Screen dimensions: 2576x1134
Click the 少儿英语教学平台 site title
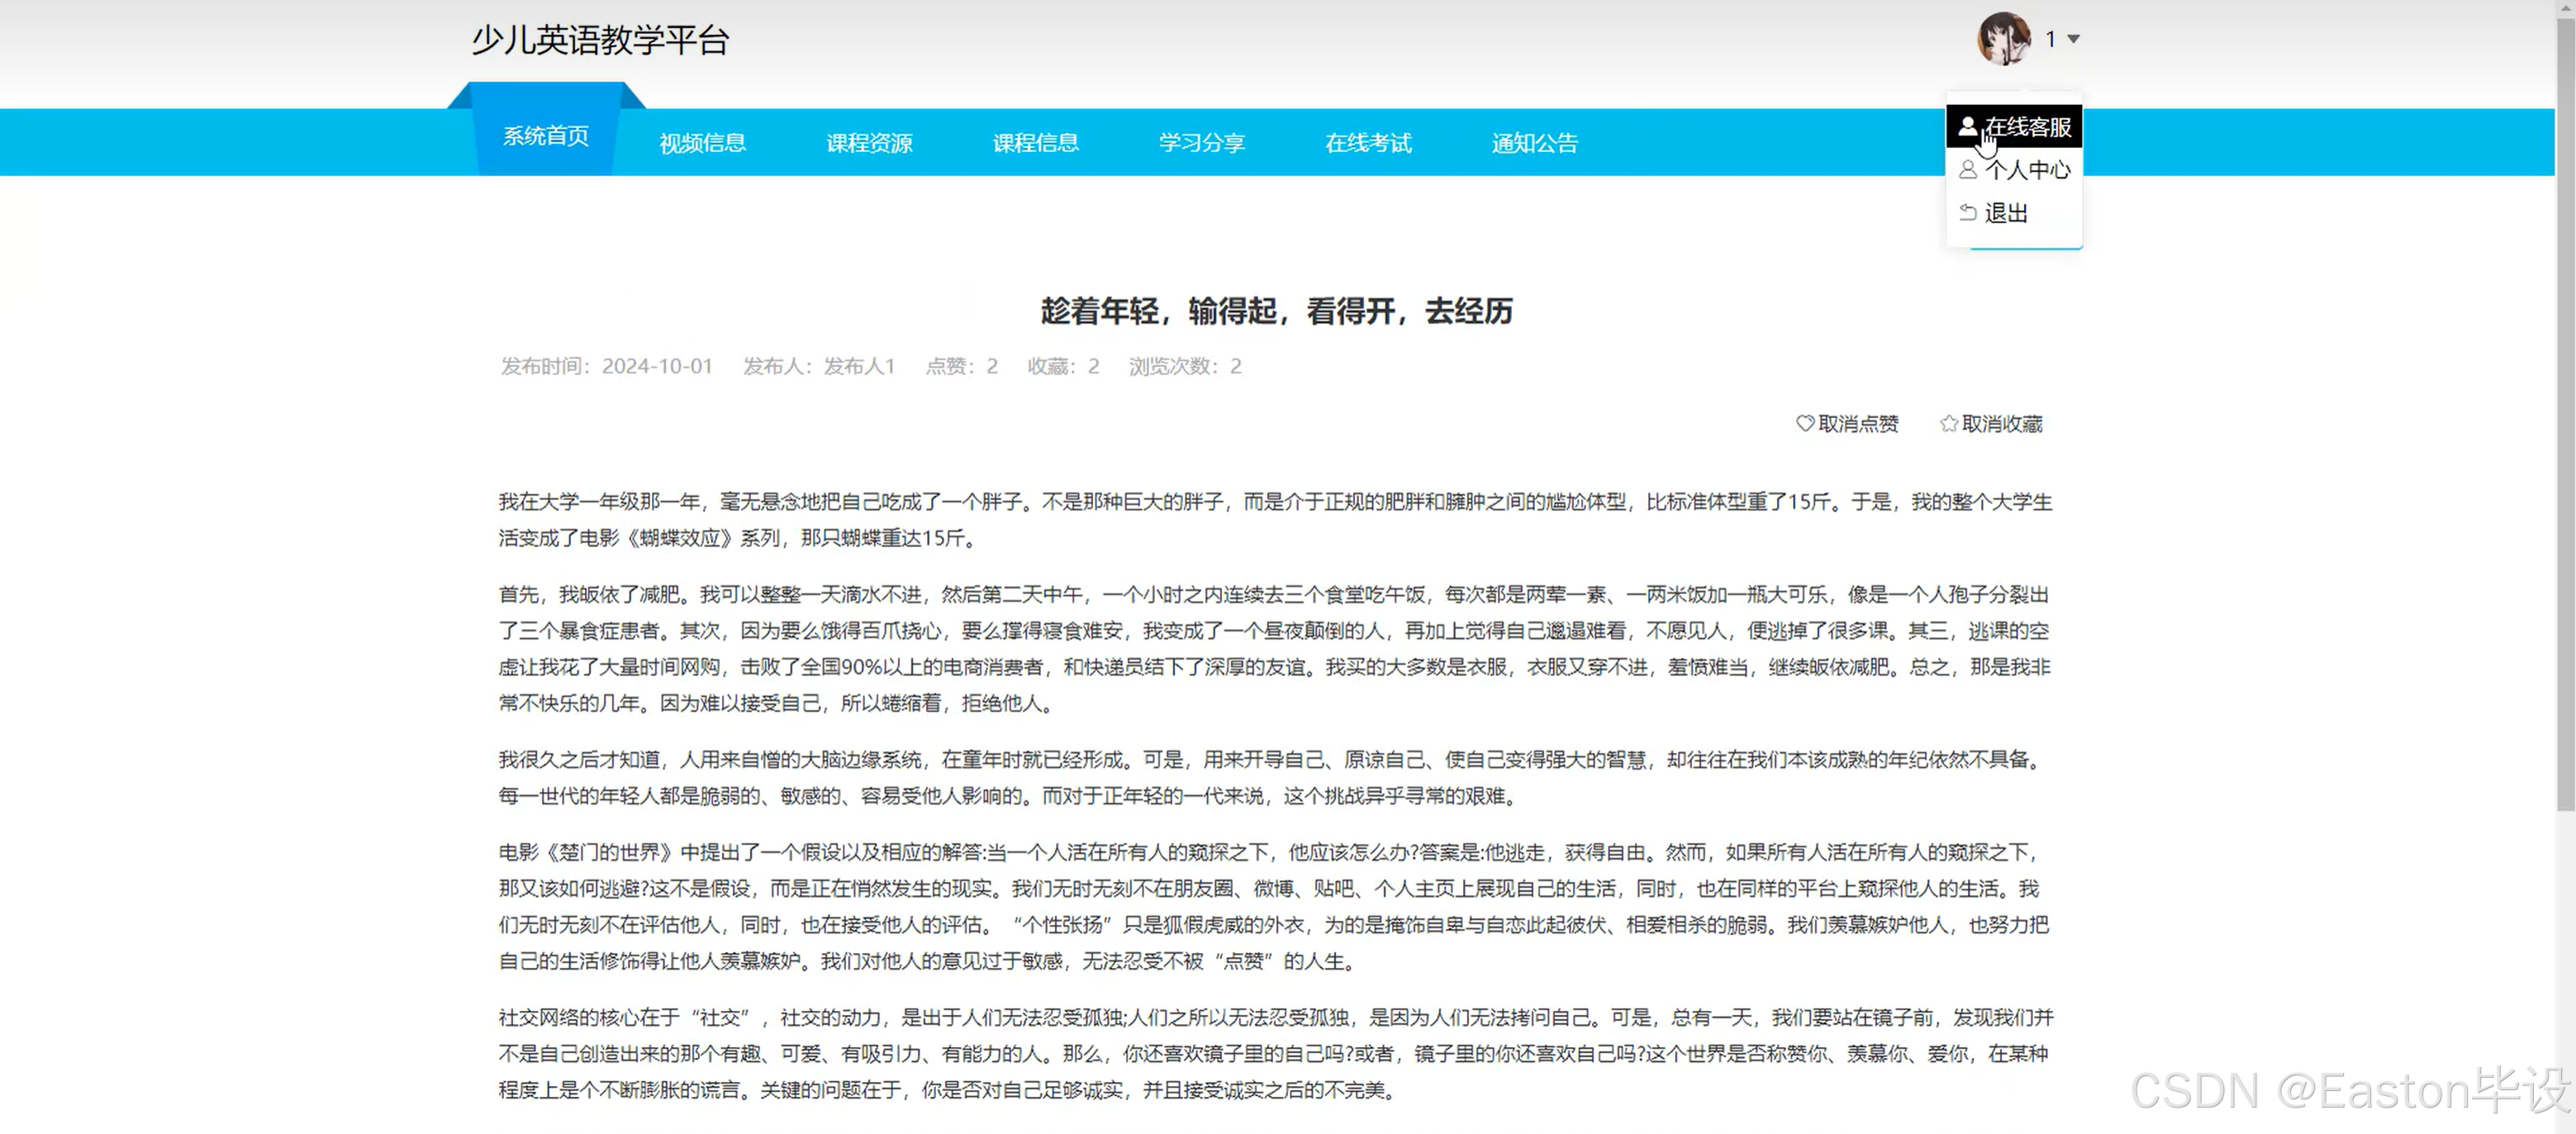[x=601, y=40]
